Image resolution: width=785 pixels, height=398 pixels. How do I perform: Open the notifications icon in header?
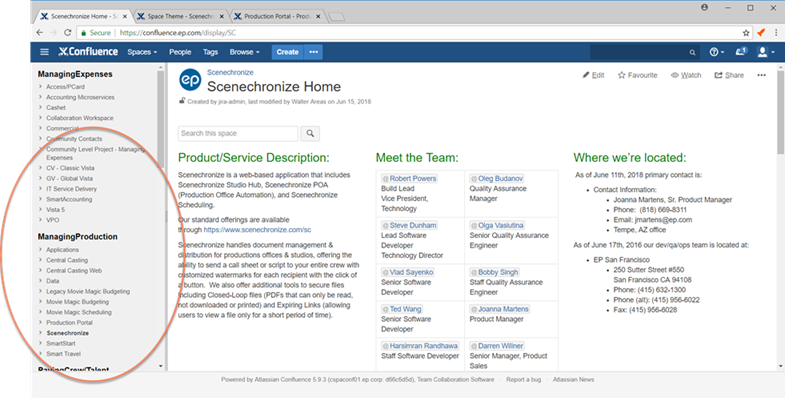[740, 52]
